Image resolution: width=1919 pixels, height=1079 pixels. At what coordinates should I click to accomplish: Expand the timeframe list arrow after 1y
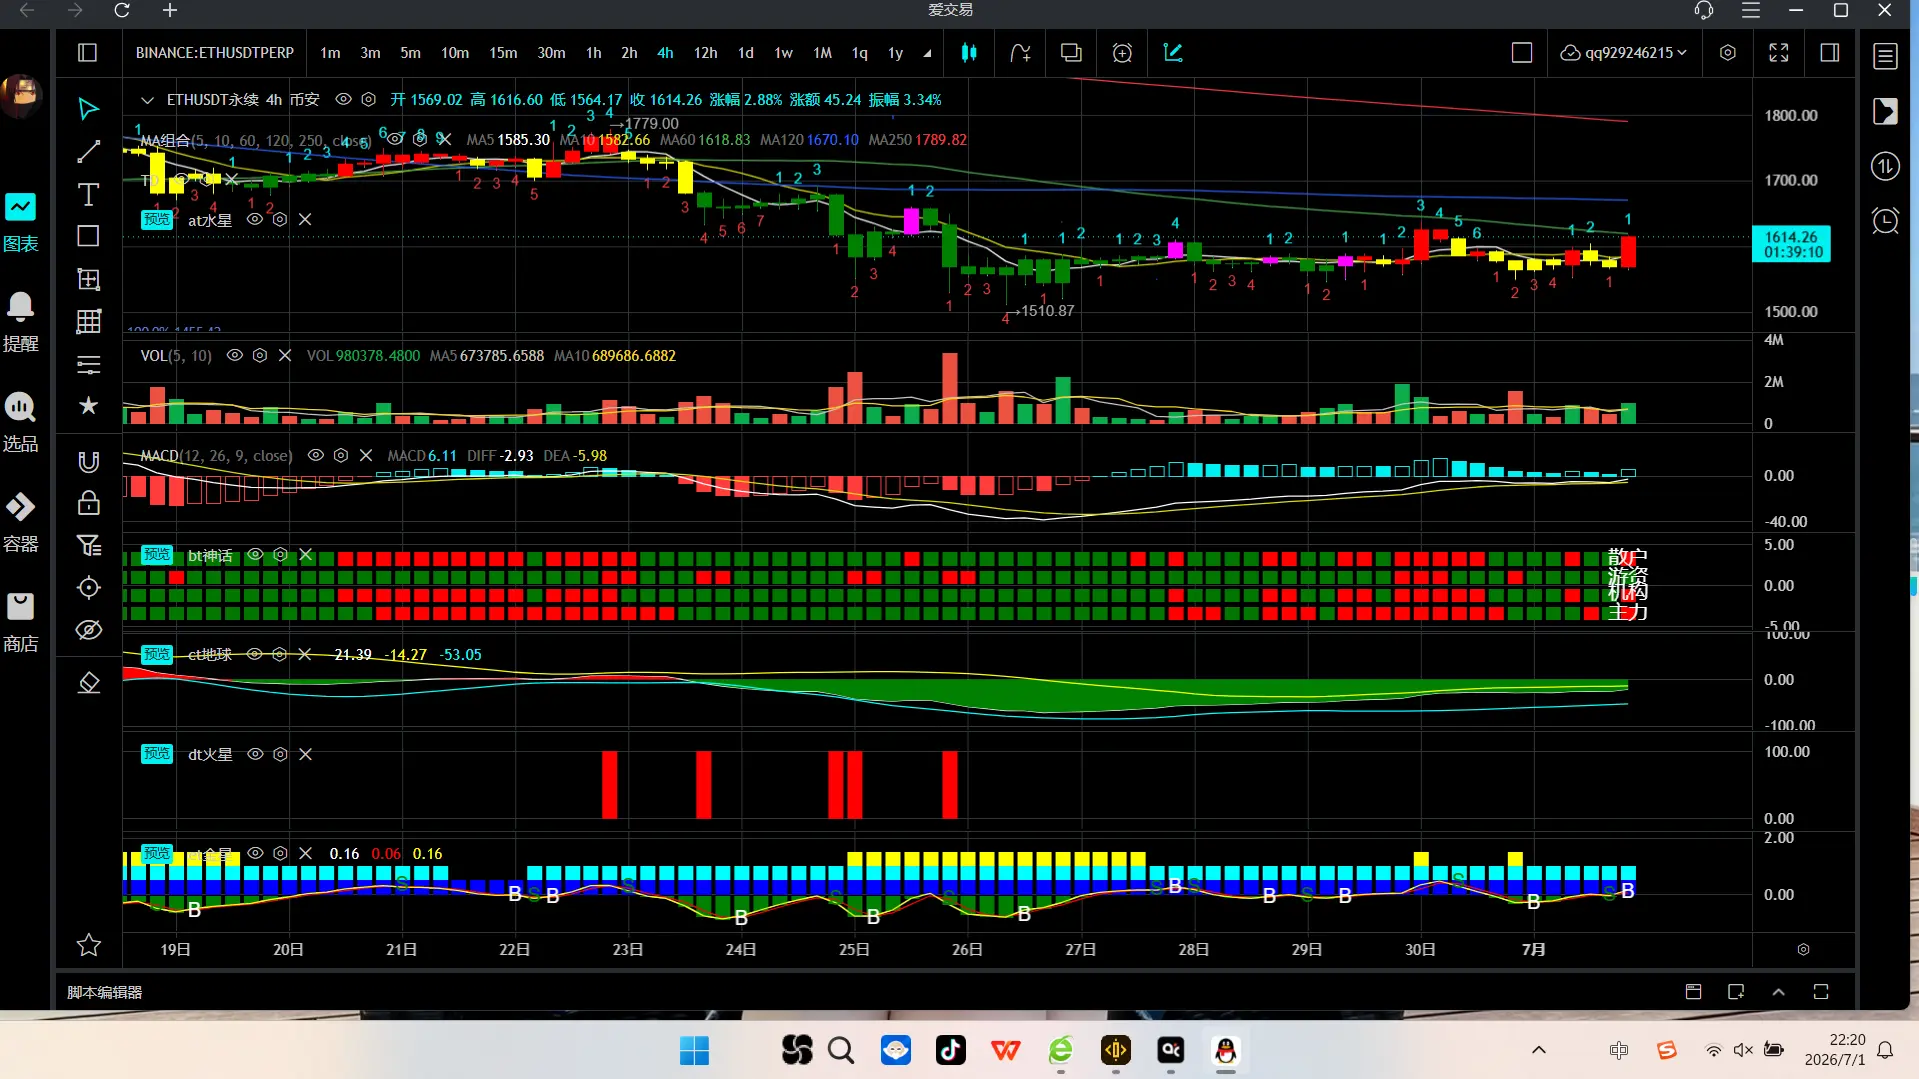click(927, 53)
